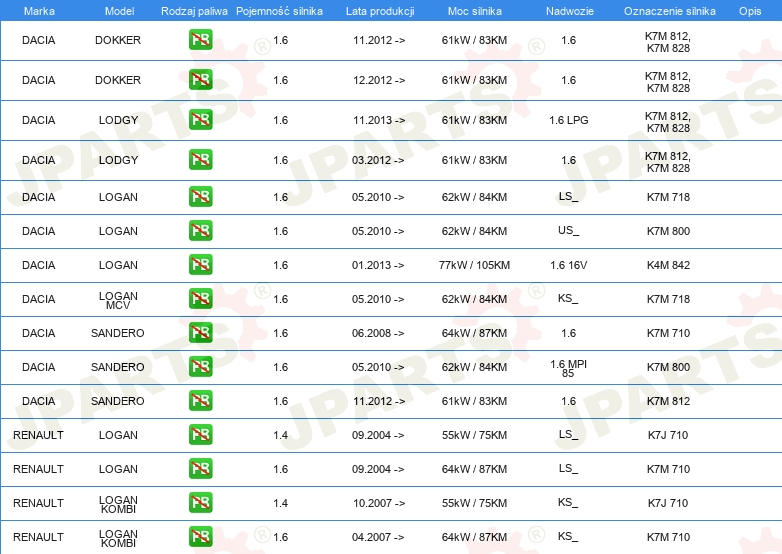Click the Oznaczenie silnika column header
This screenshot has width=782, height=554.
point(668,11)
